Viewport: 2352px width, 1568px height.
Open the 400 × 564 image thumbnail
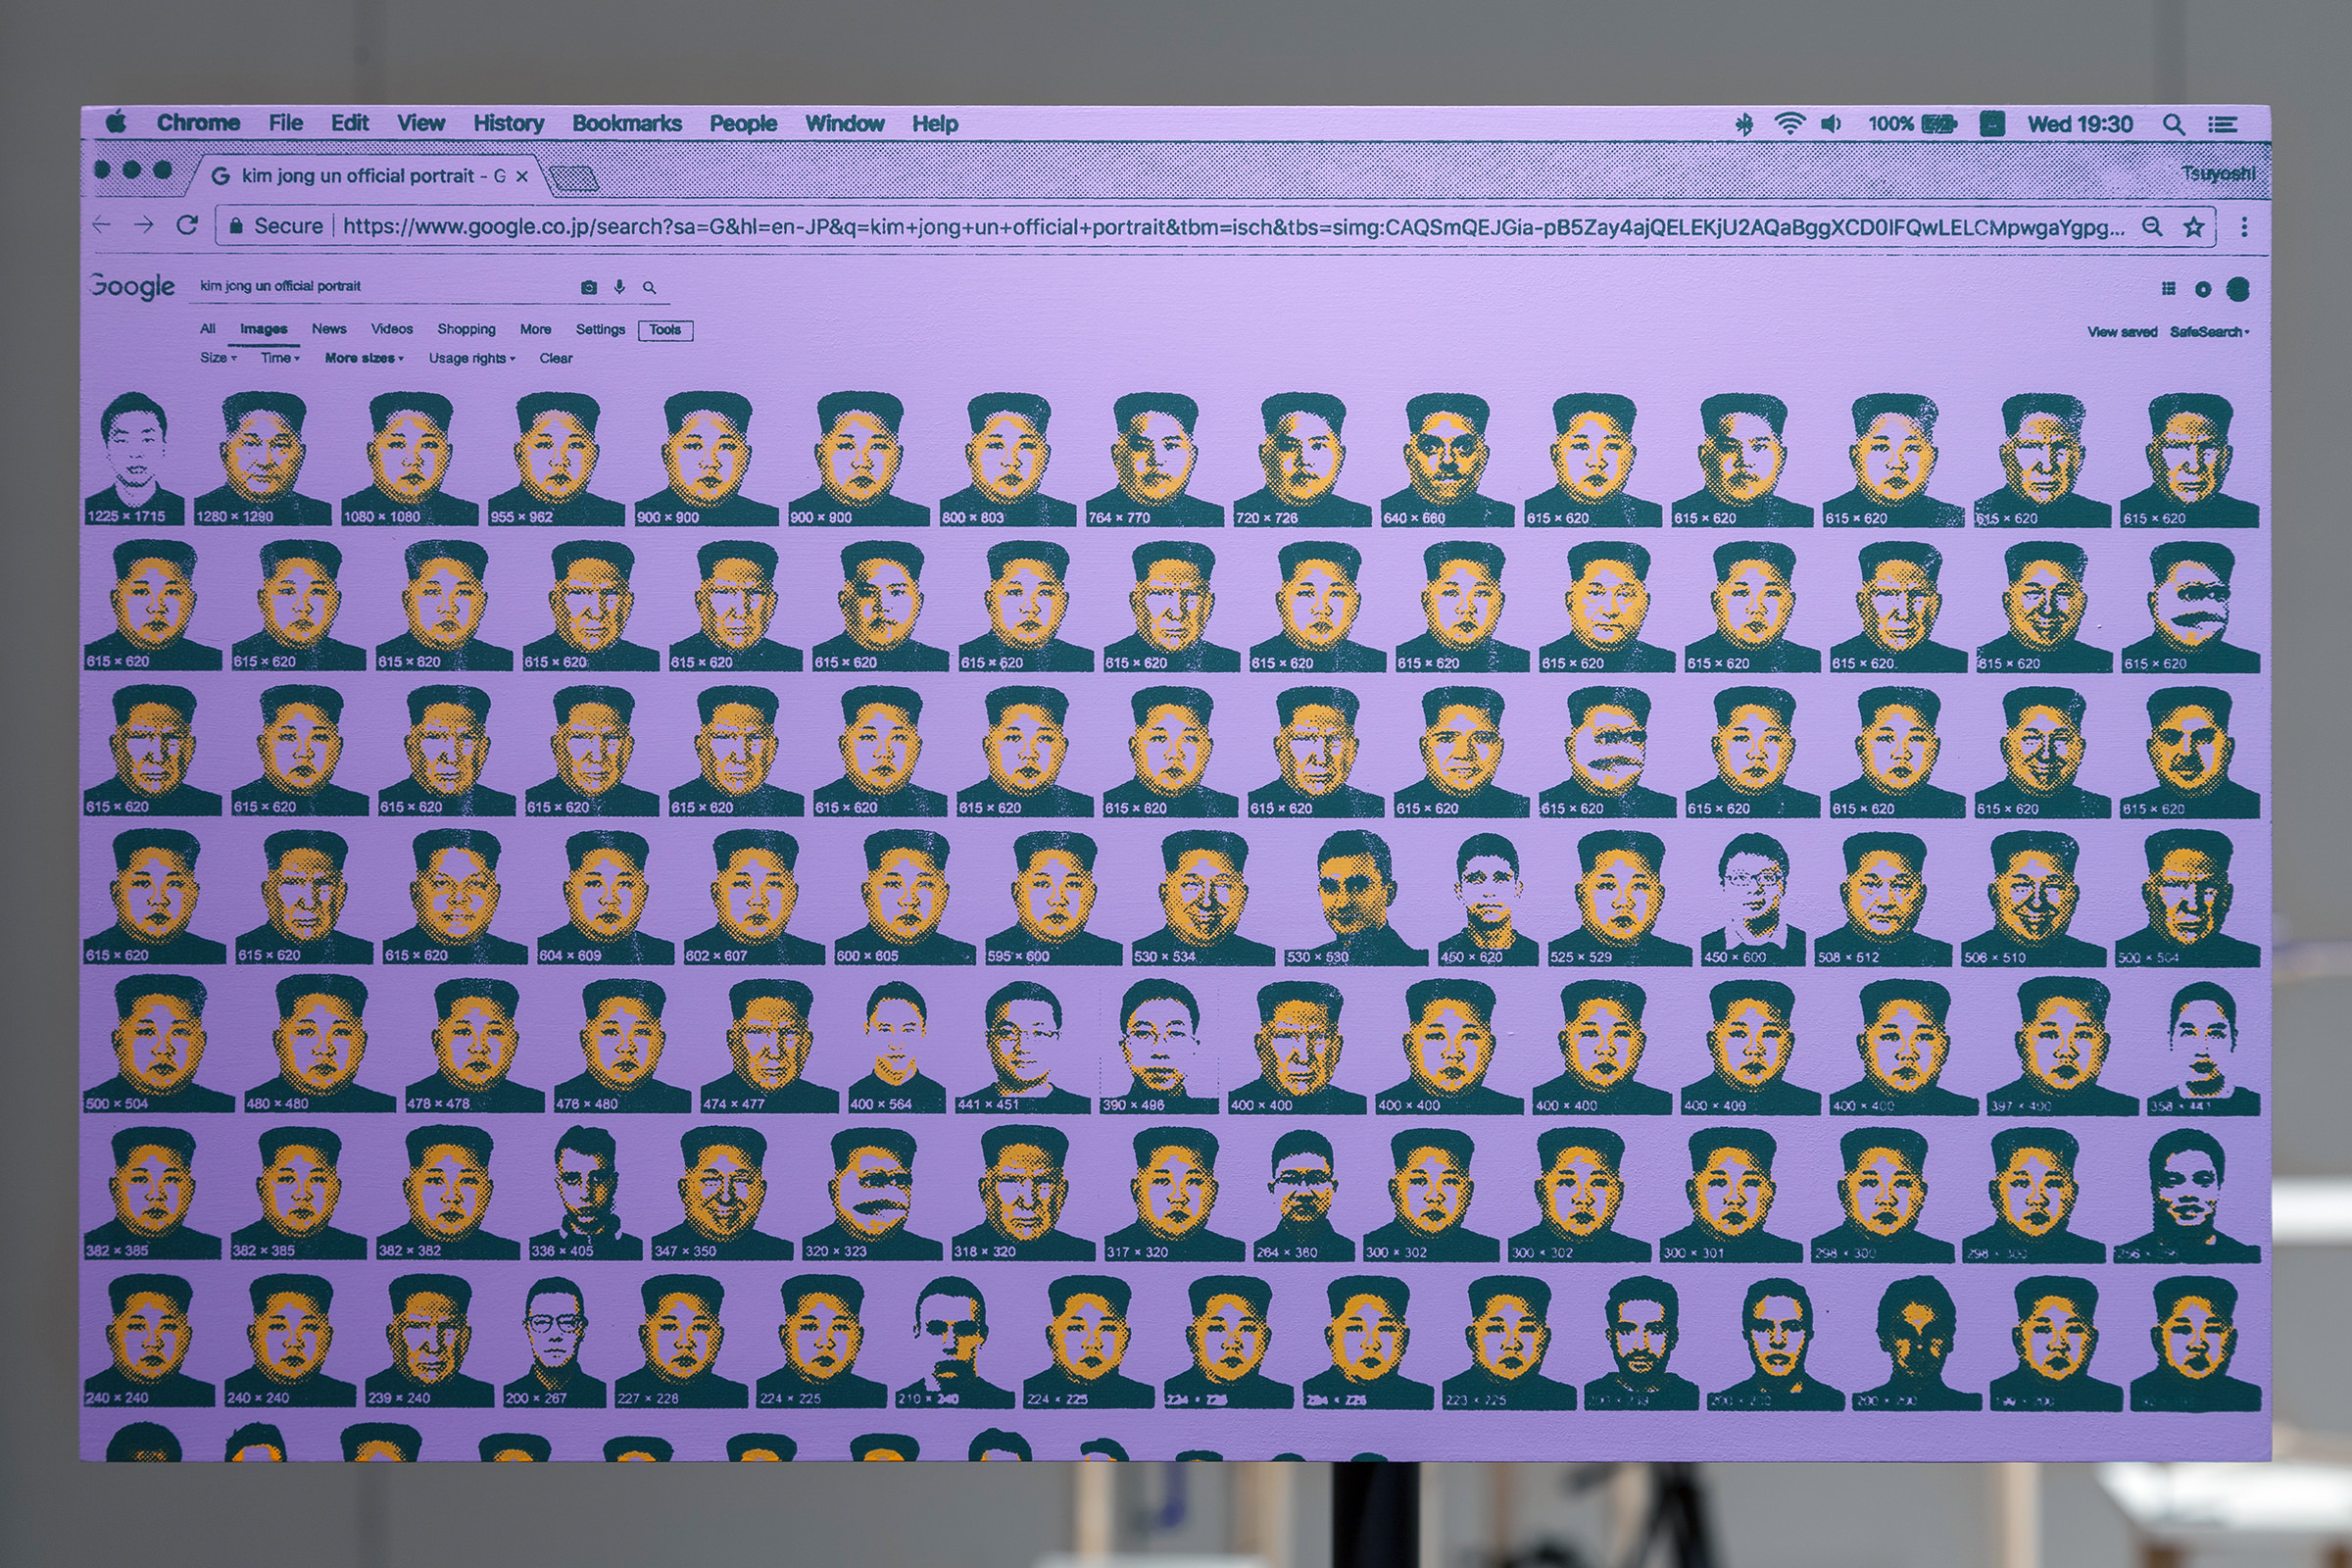click(x=897, y=1047)
